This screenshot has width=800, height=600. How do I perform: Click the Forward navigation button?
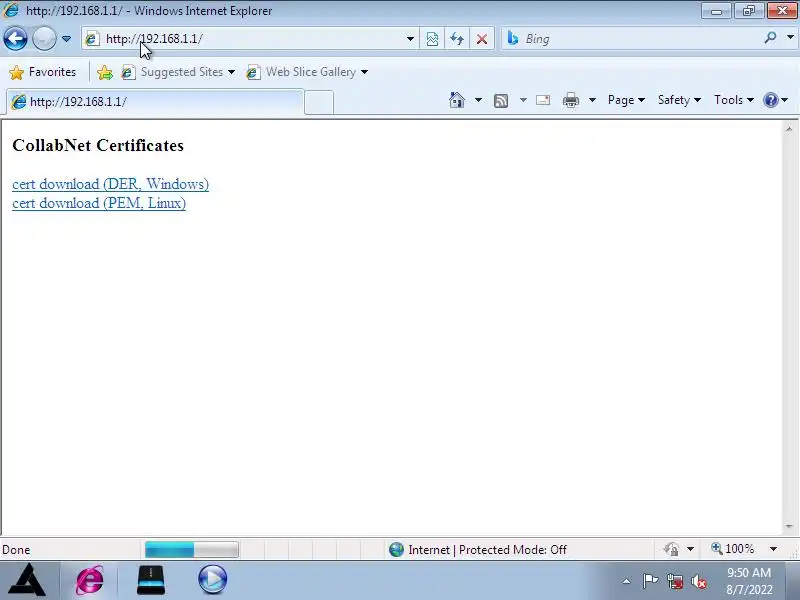[44, 39]
